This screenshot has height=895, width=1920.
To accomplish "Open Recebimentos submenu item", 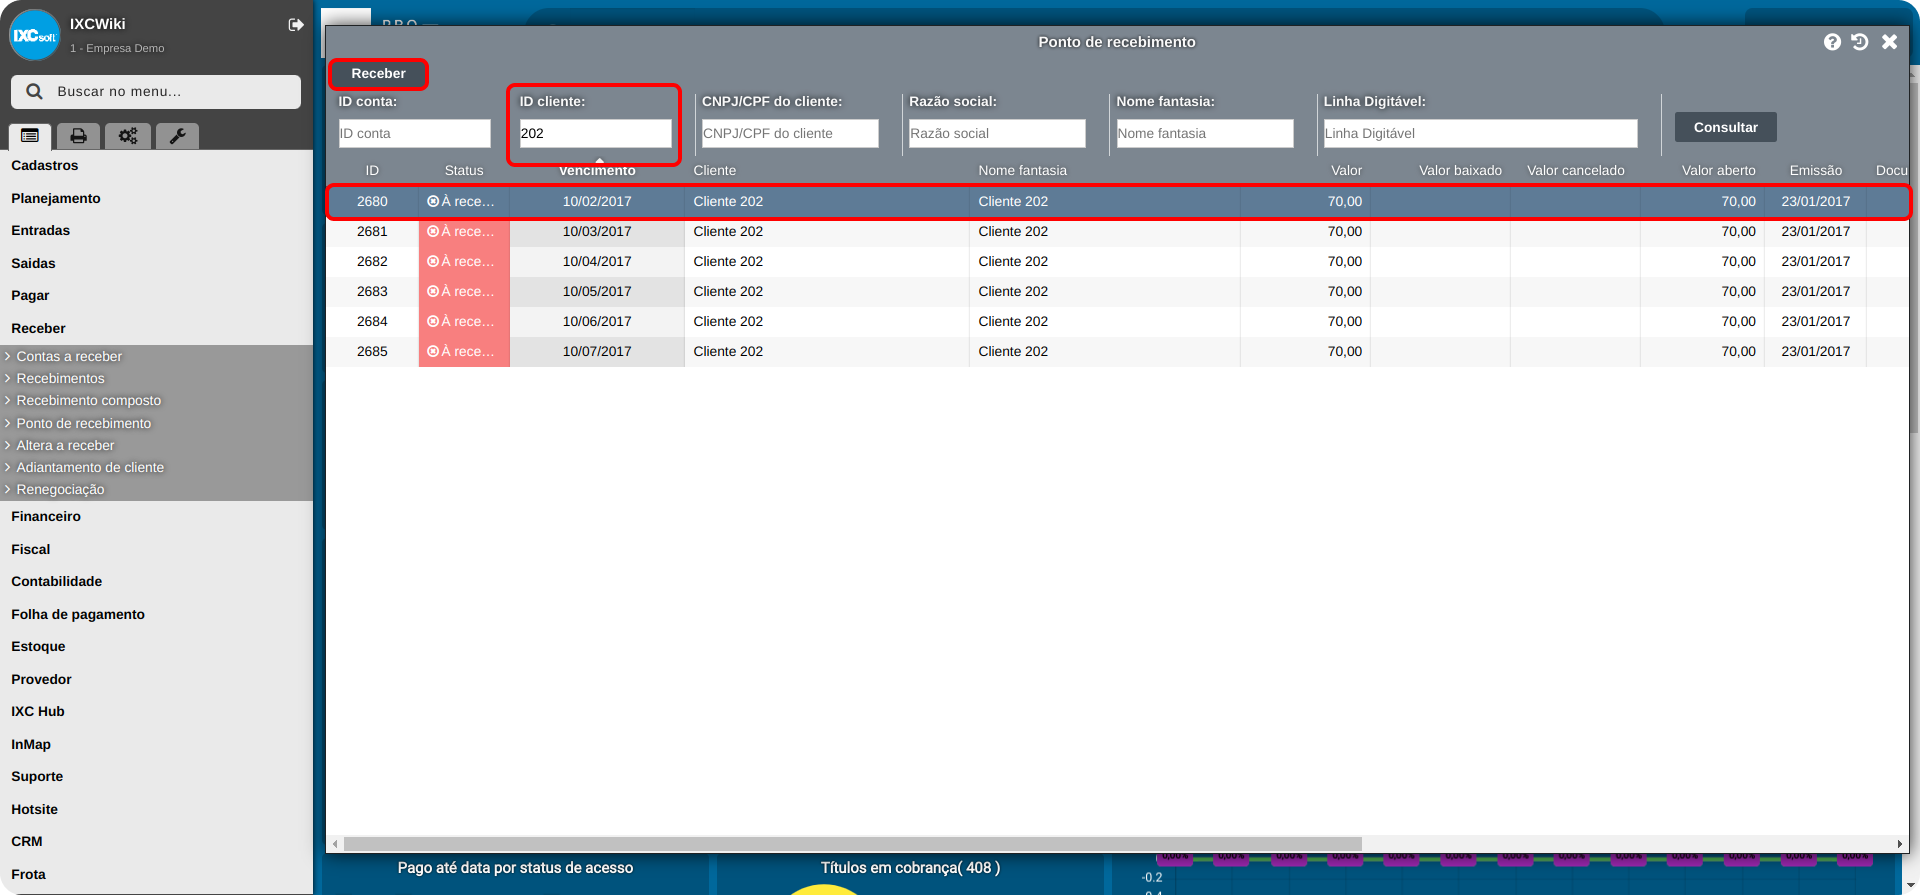I will [x=60, y=378].
